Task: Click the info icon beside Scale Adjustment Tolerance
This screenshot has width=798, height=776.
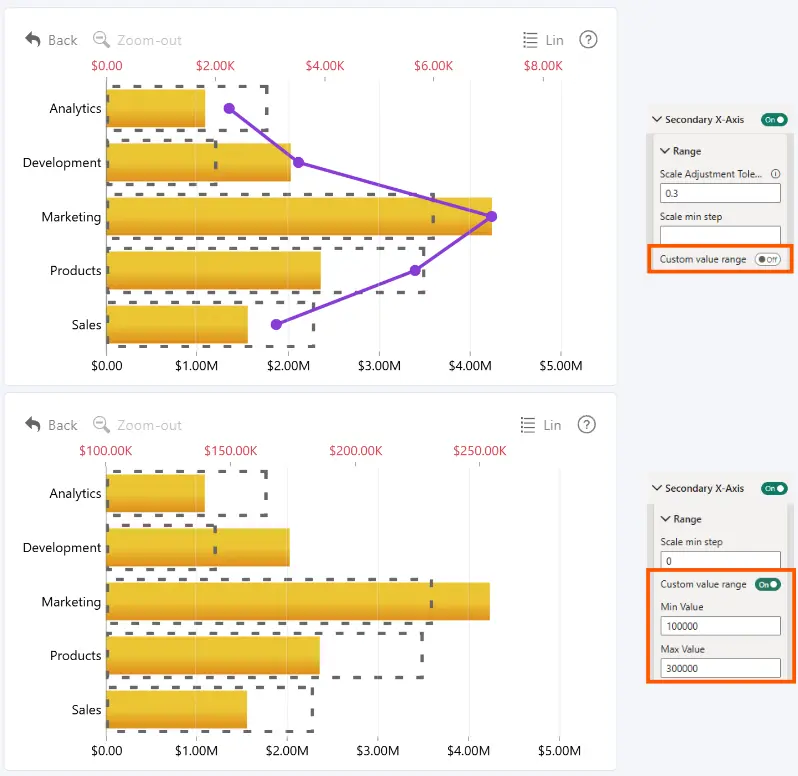Action: (x=775, y=174)
